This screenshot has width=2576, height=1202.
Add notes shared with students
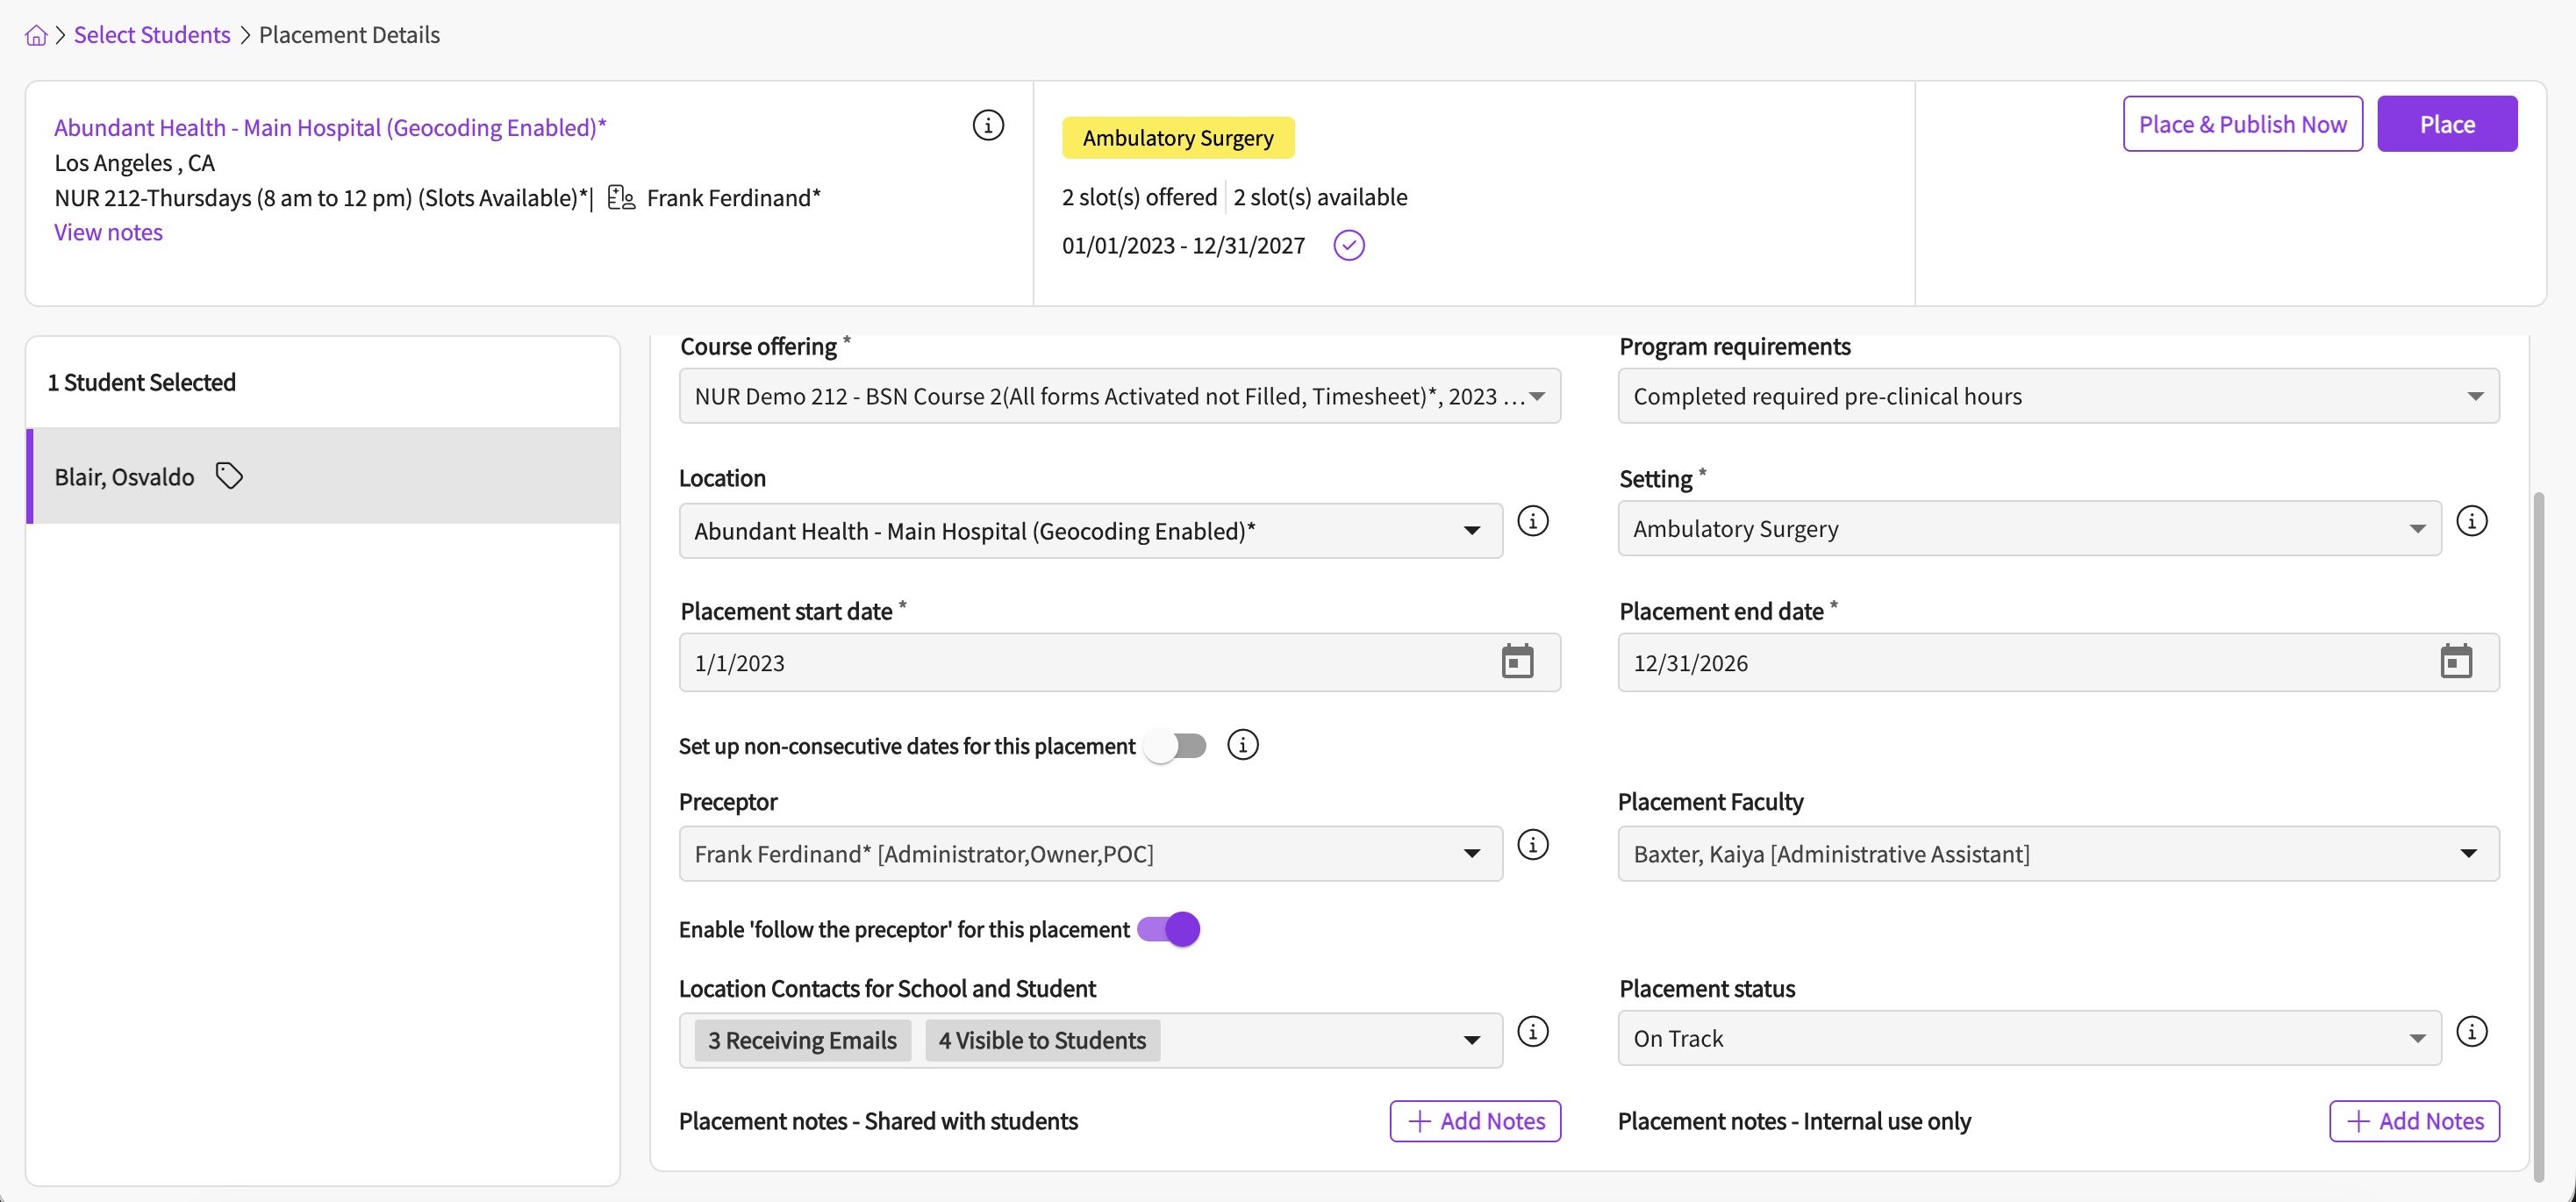pyautogui.click(x=1474, y=1121)
